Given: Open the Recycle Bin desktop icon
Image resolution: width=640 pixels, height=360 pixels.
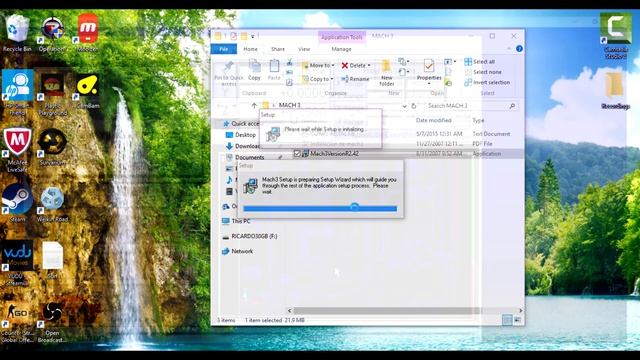Looking at the screenshot, I should (17, 33).
